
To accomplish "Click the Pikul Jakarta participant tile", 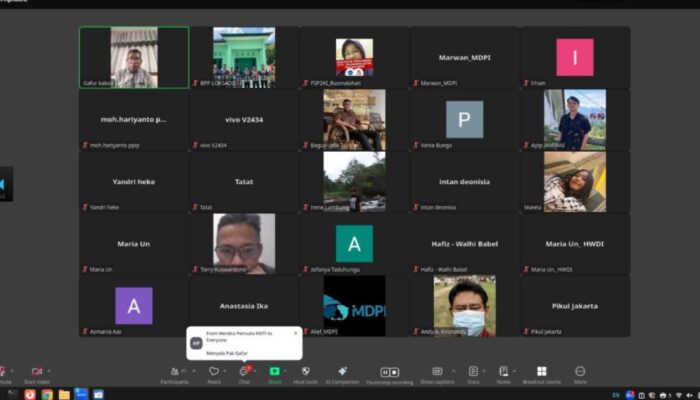I will click(575, 305).
